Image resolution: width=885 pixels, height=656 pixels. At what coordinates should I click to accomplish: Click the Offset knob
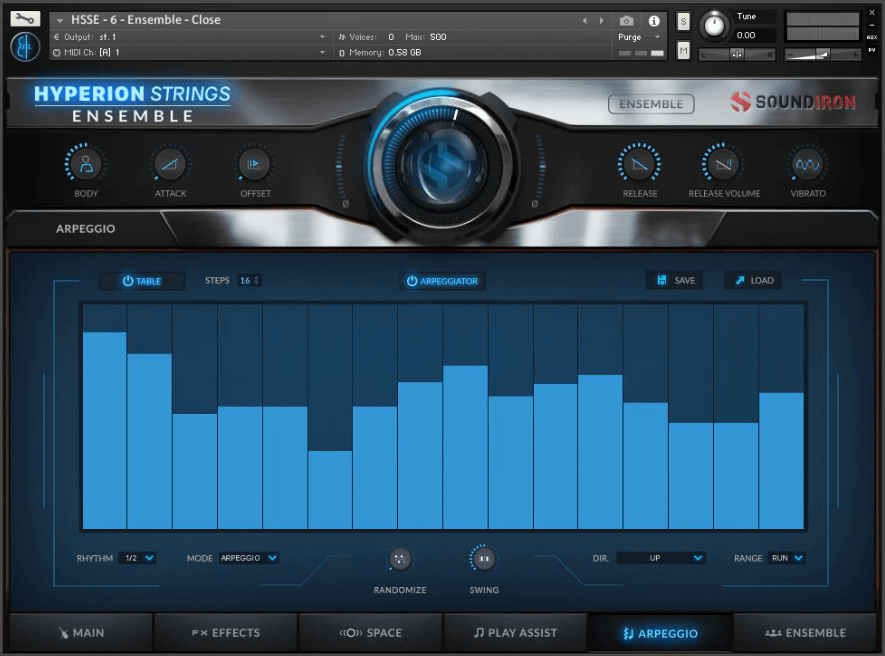254,164
